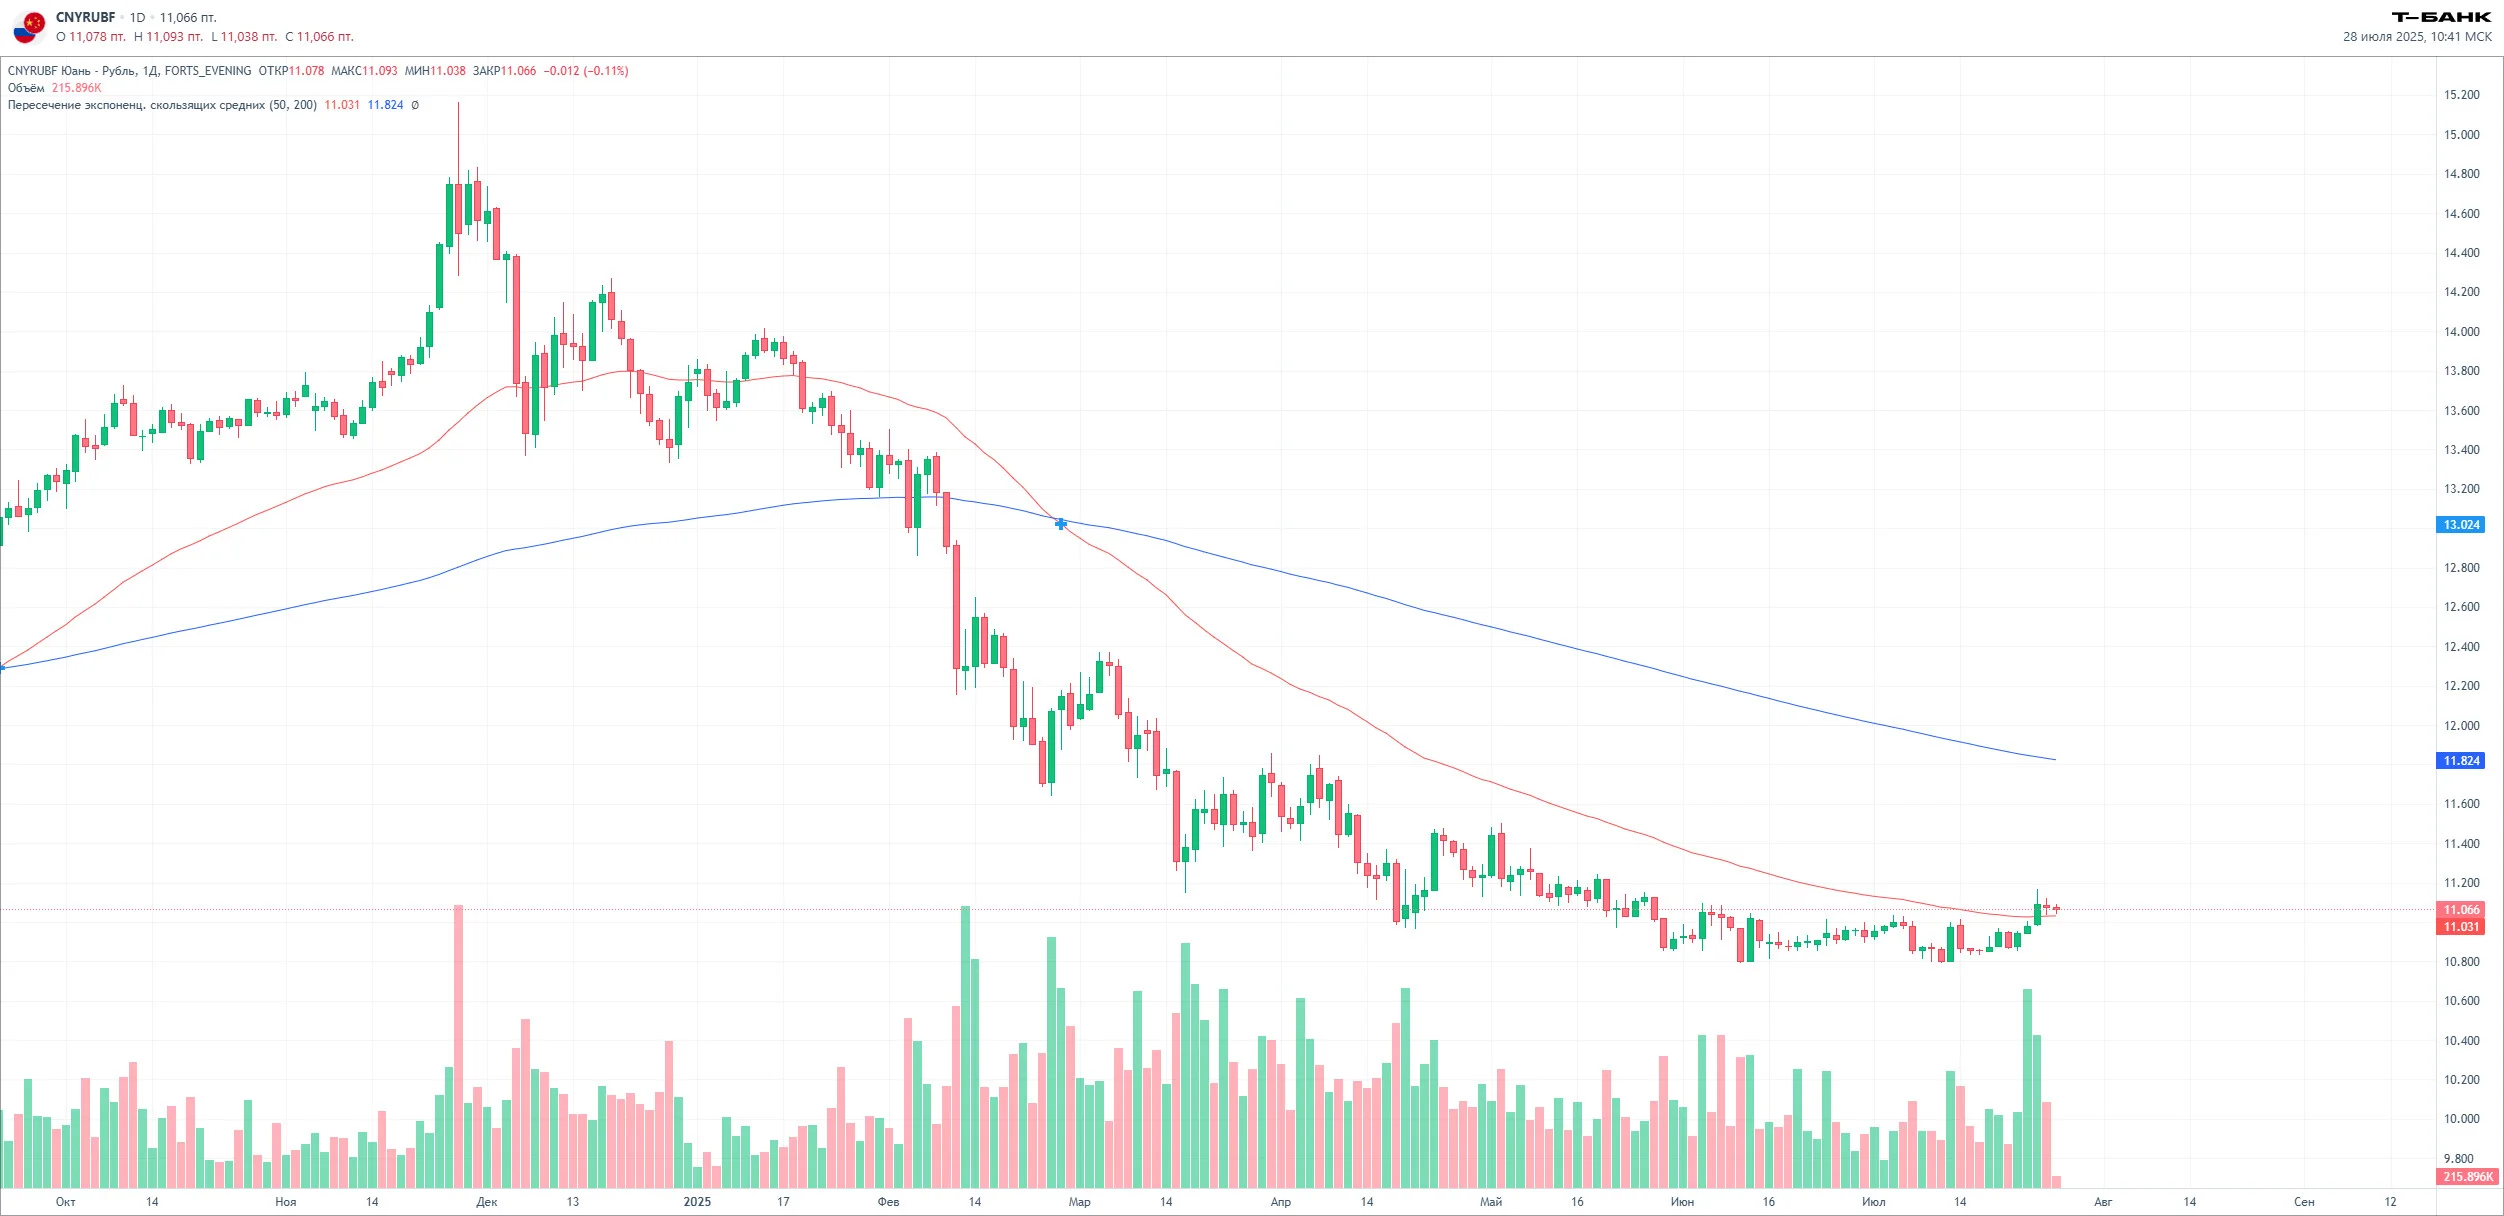Click the 15.000 level on price axis
Screen dimensions: 2504x1216
click(x=2461, y=135)
